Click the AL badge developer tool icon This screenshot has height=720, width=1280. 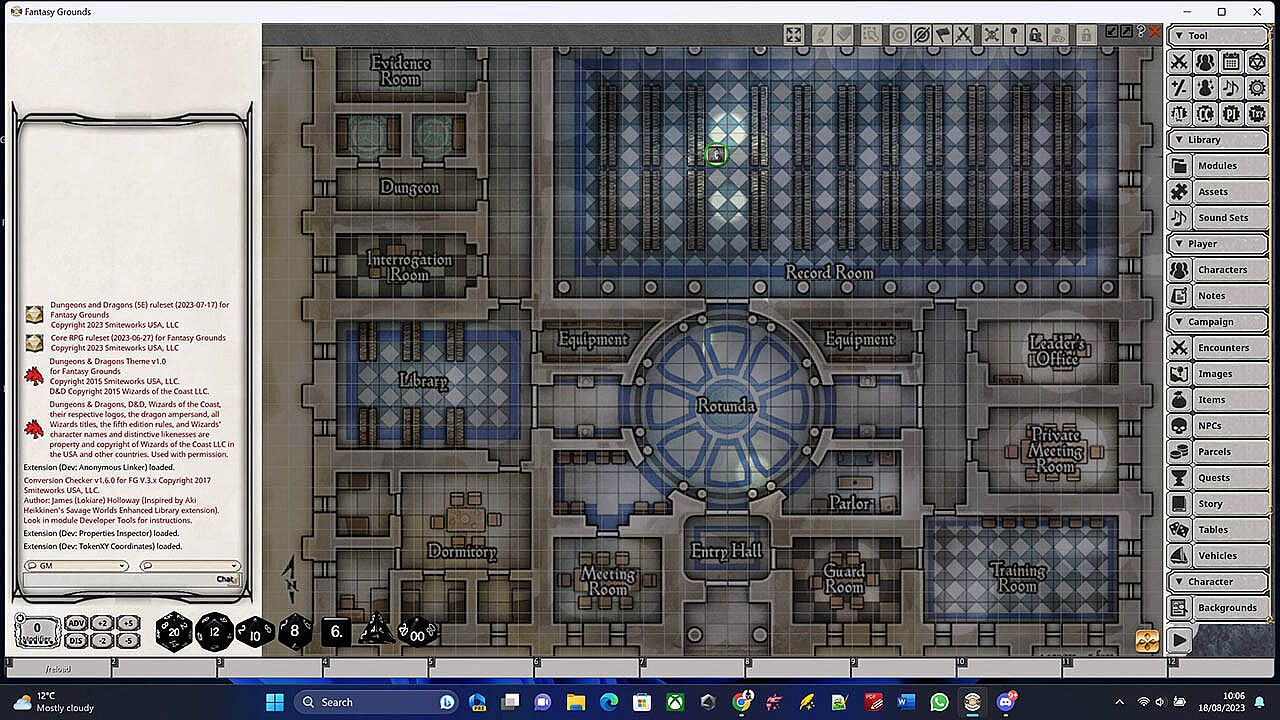tap(1179, 114)
